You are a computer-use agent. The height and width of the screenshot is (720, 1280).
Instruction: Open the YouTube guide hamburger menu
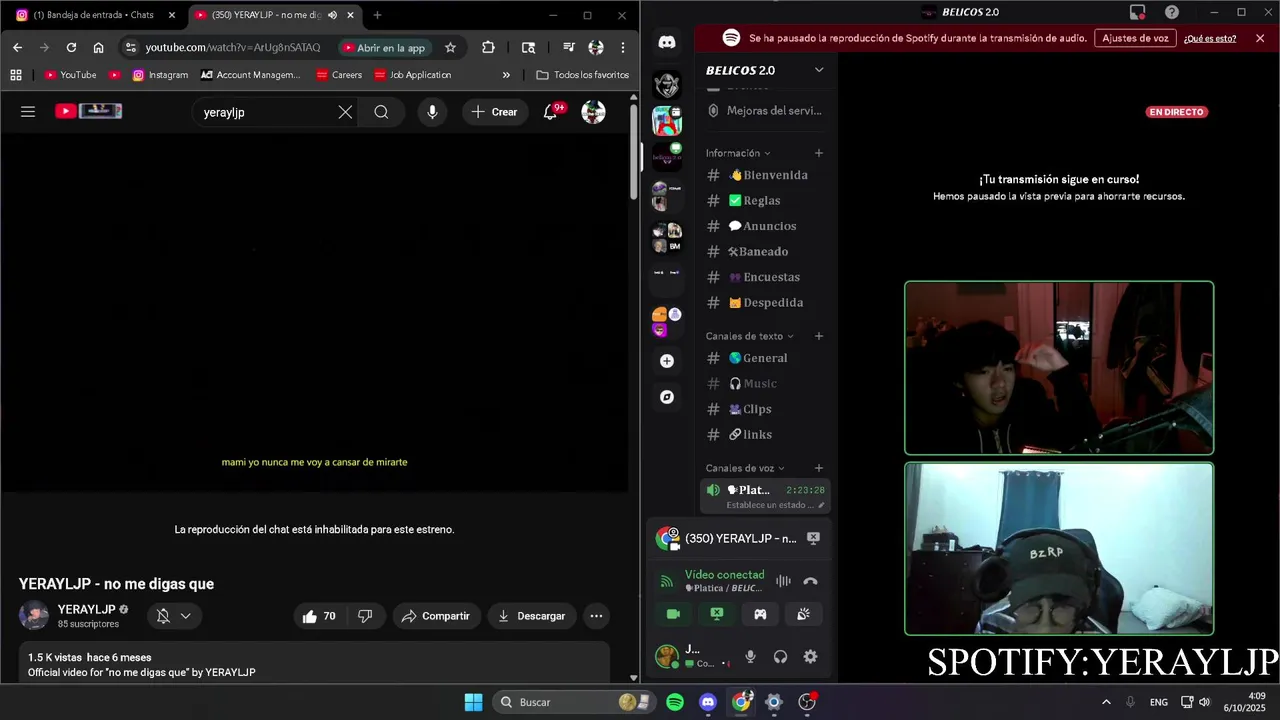pyautogui.click(x=28, y=112)
